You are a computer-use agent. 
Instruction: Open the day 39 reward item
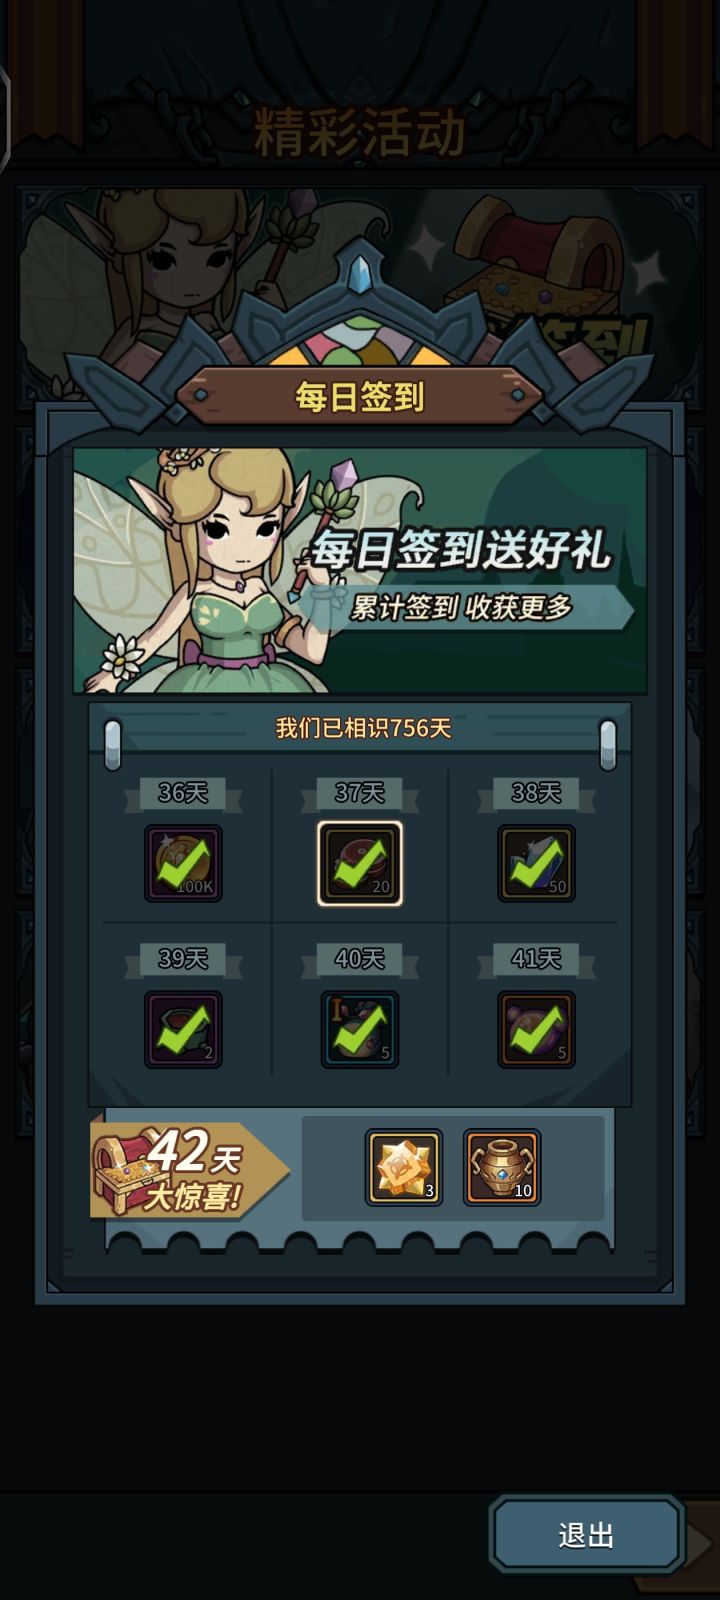[x=183, y=1029]
